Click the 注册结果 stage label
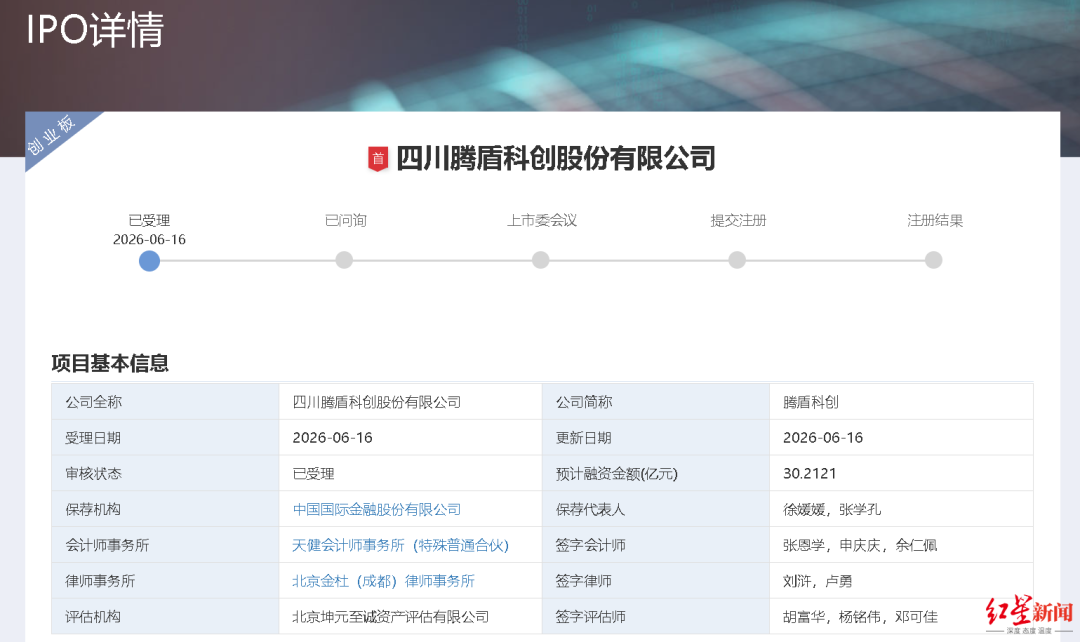Screen dimensions: 1080x642 click(x=935, y=220)
